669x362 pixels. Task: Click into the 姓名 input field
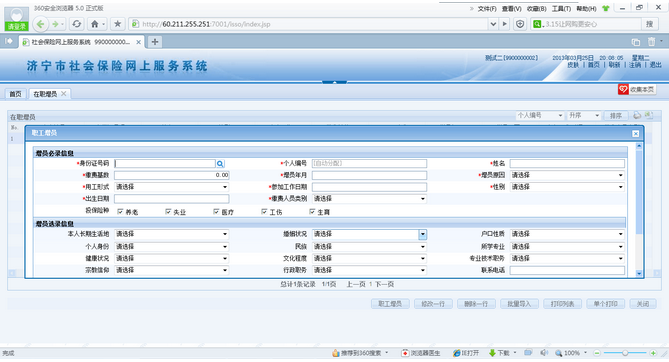point(567,163)
